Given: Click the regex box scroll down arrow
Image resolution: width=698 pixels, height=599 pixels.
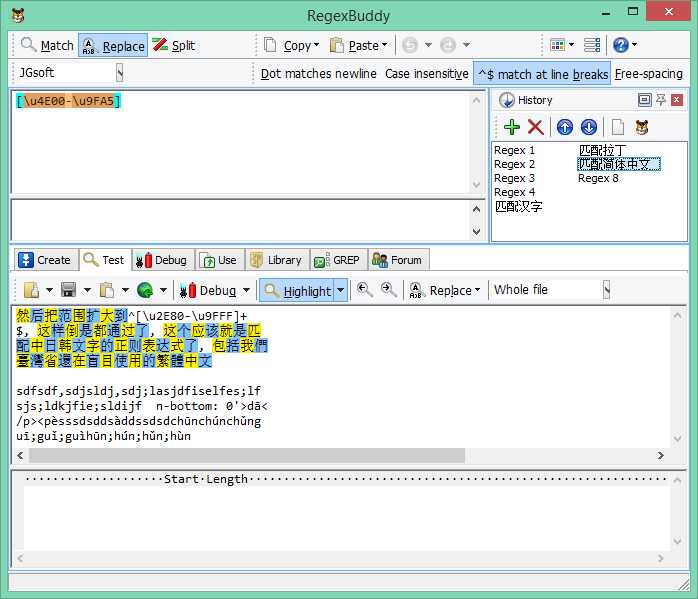Looking at the screenshot, I should tap(476, 185).
